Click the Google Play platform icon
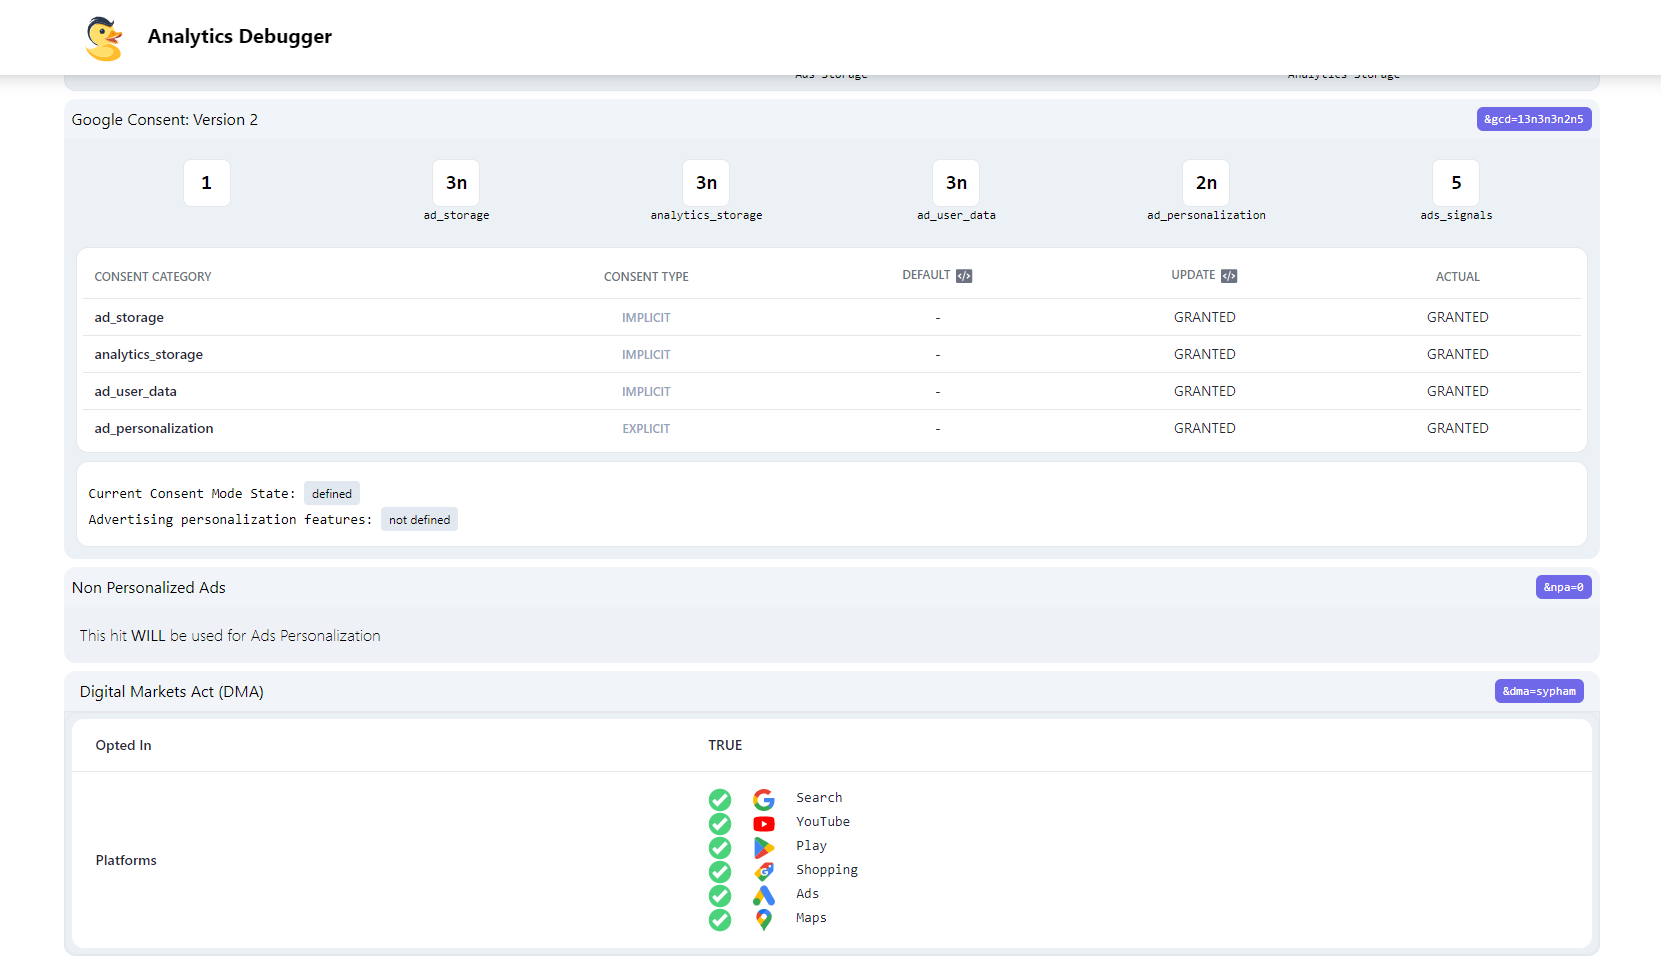This screenshot has height=969, width=1661. pos(764,847)
